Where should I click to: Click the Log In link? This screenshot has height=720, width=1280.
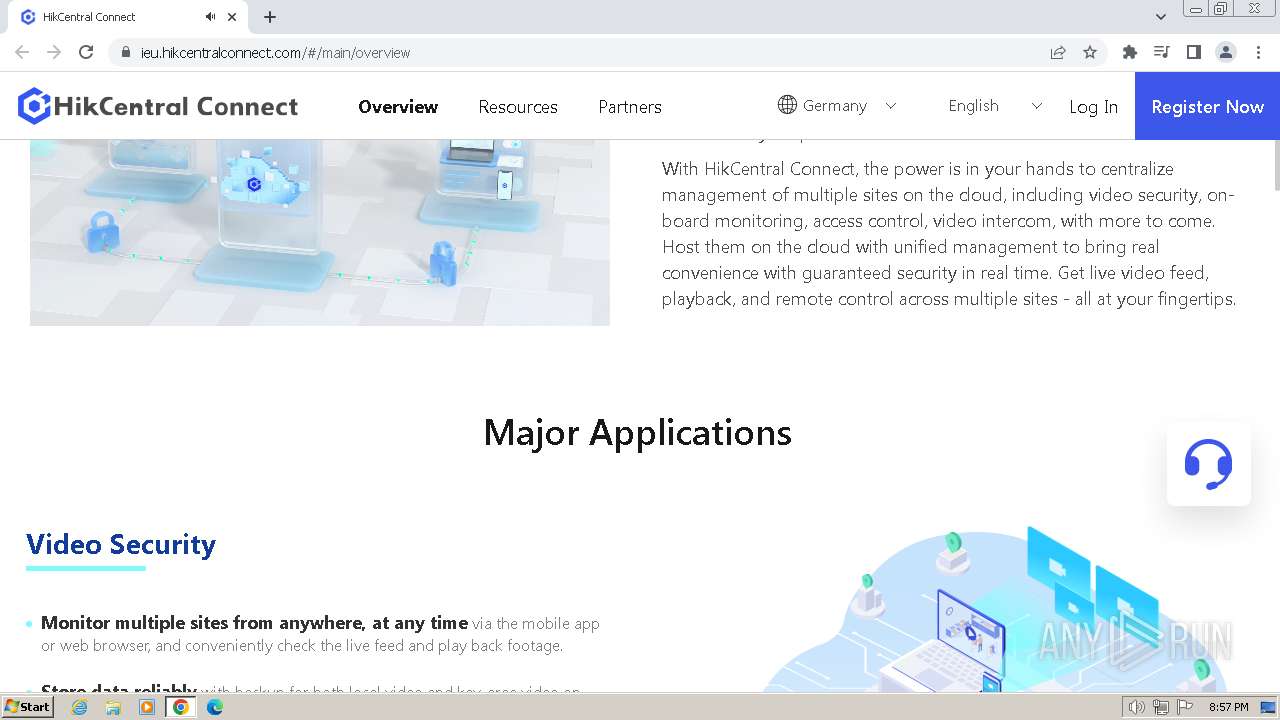point(1093,106)
